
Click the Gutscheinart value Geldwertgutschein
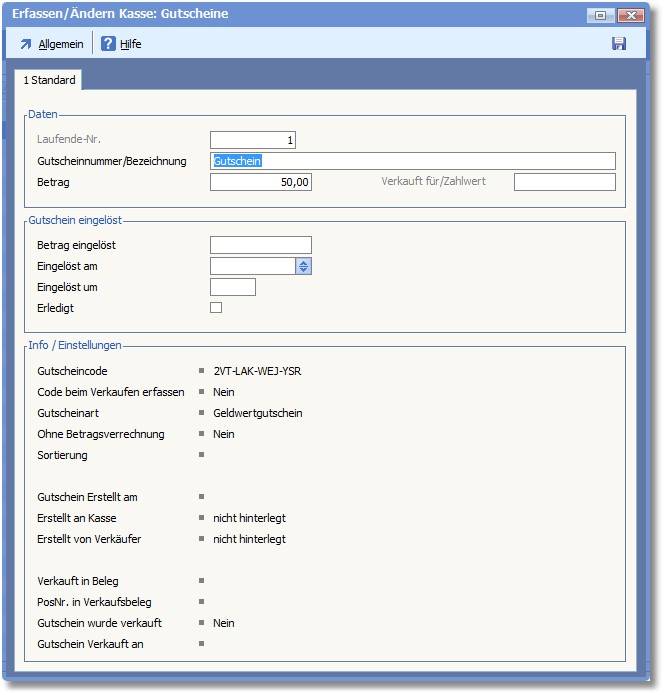coord(257,413)
